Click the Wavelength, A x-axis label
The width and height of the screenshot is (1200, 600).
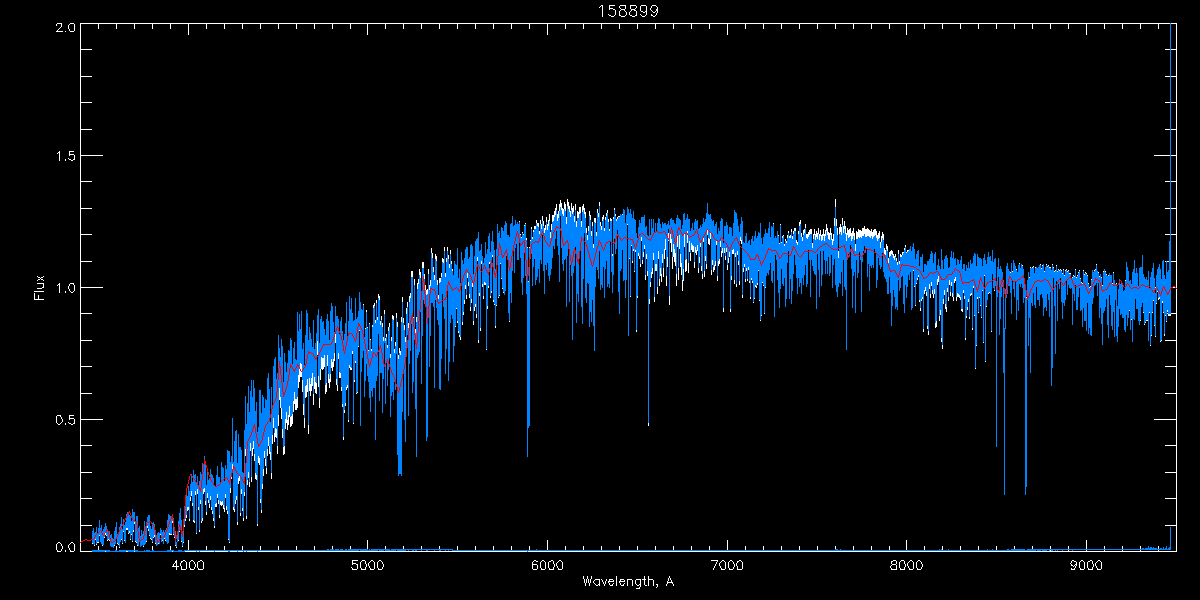tap(627, 581)
